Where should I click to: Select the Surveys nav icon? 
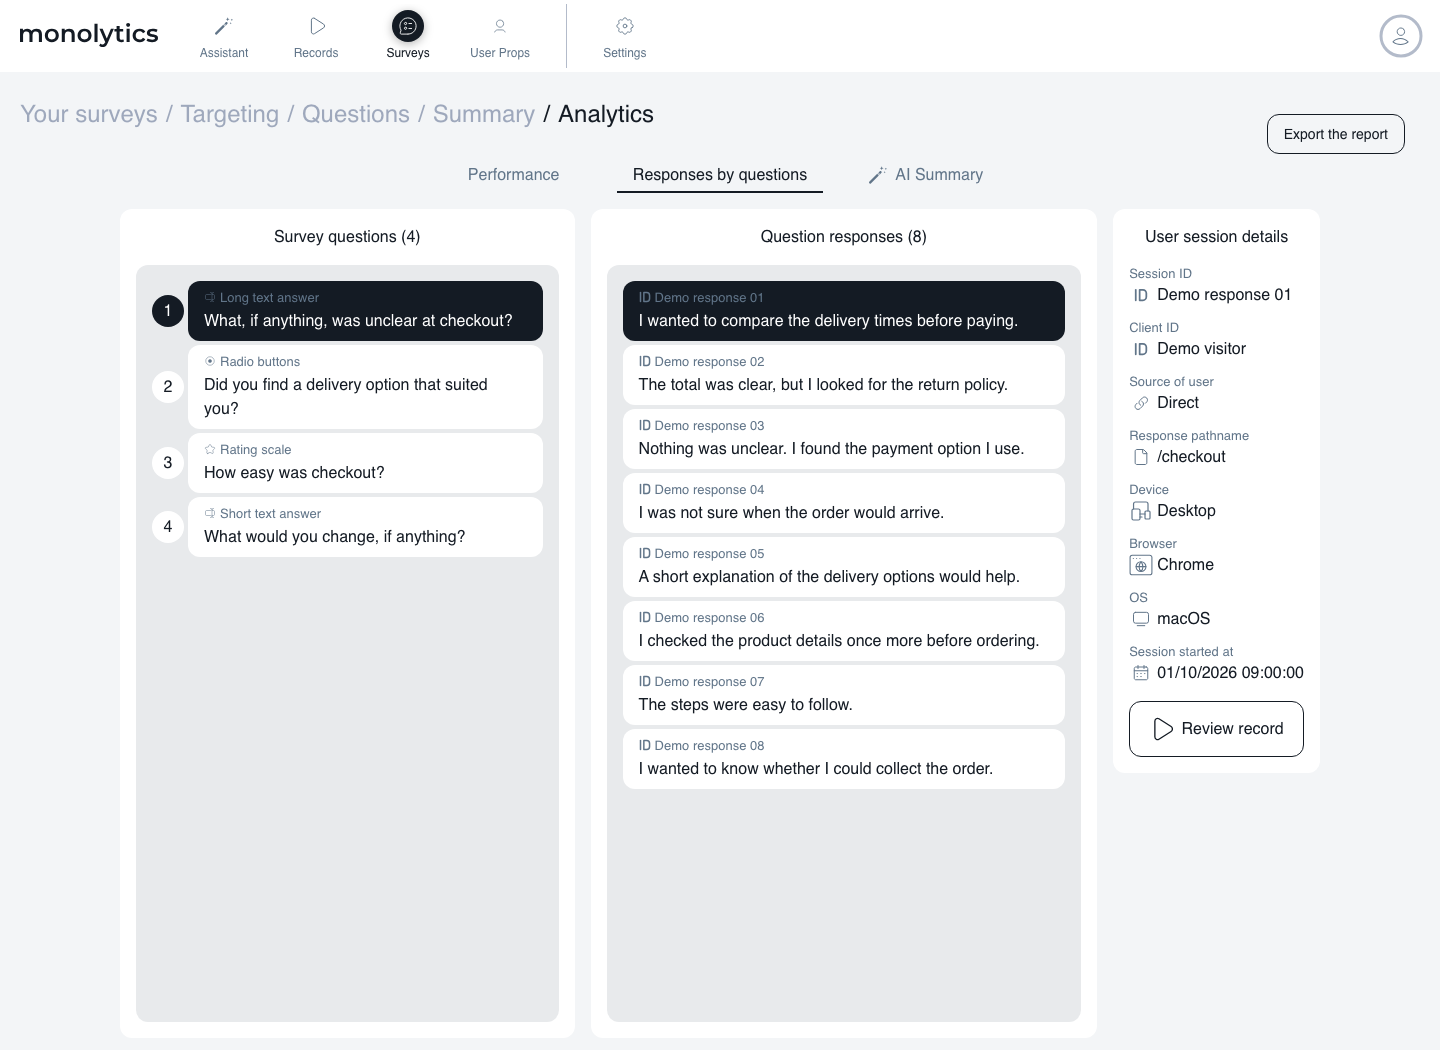click(408, 26)
